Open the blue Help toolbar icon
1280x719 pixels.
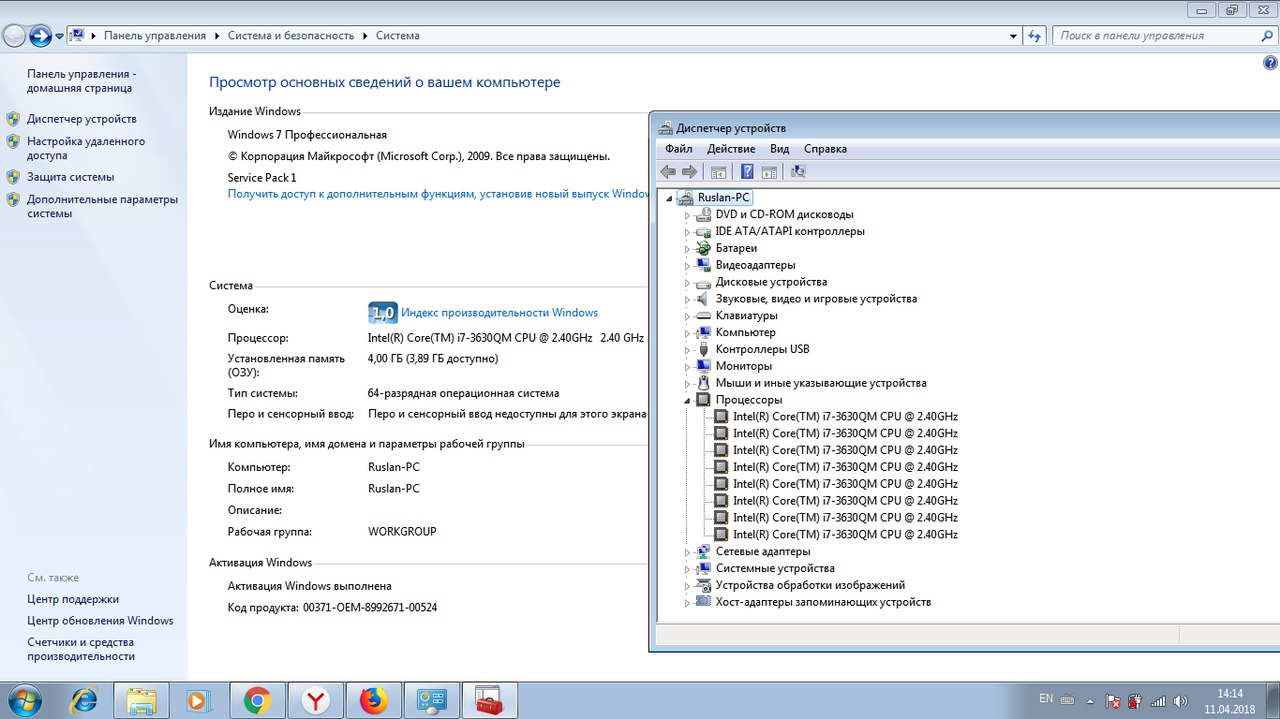click(746, 172)
